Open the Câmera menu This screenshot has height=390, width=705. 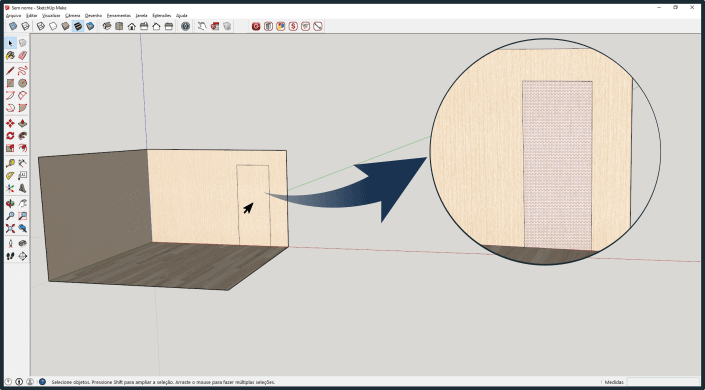[73, 15]
